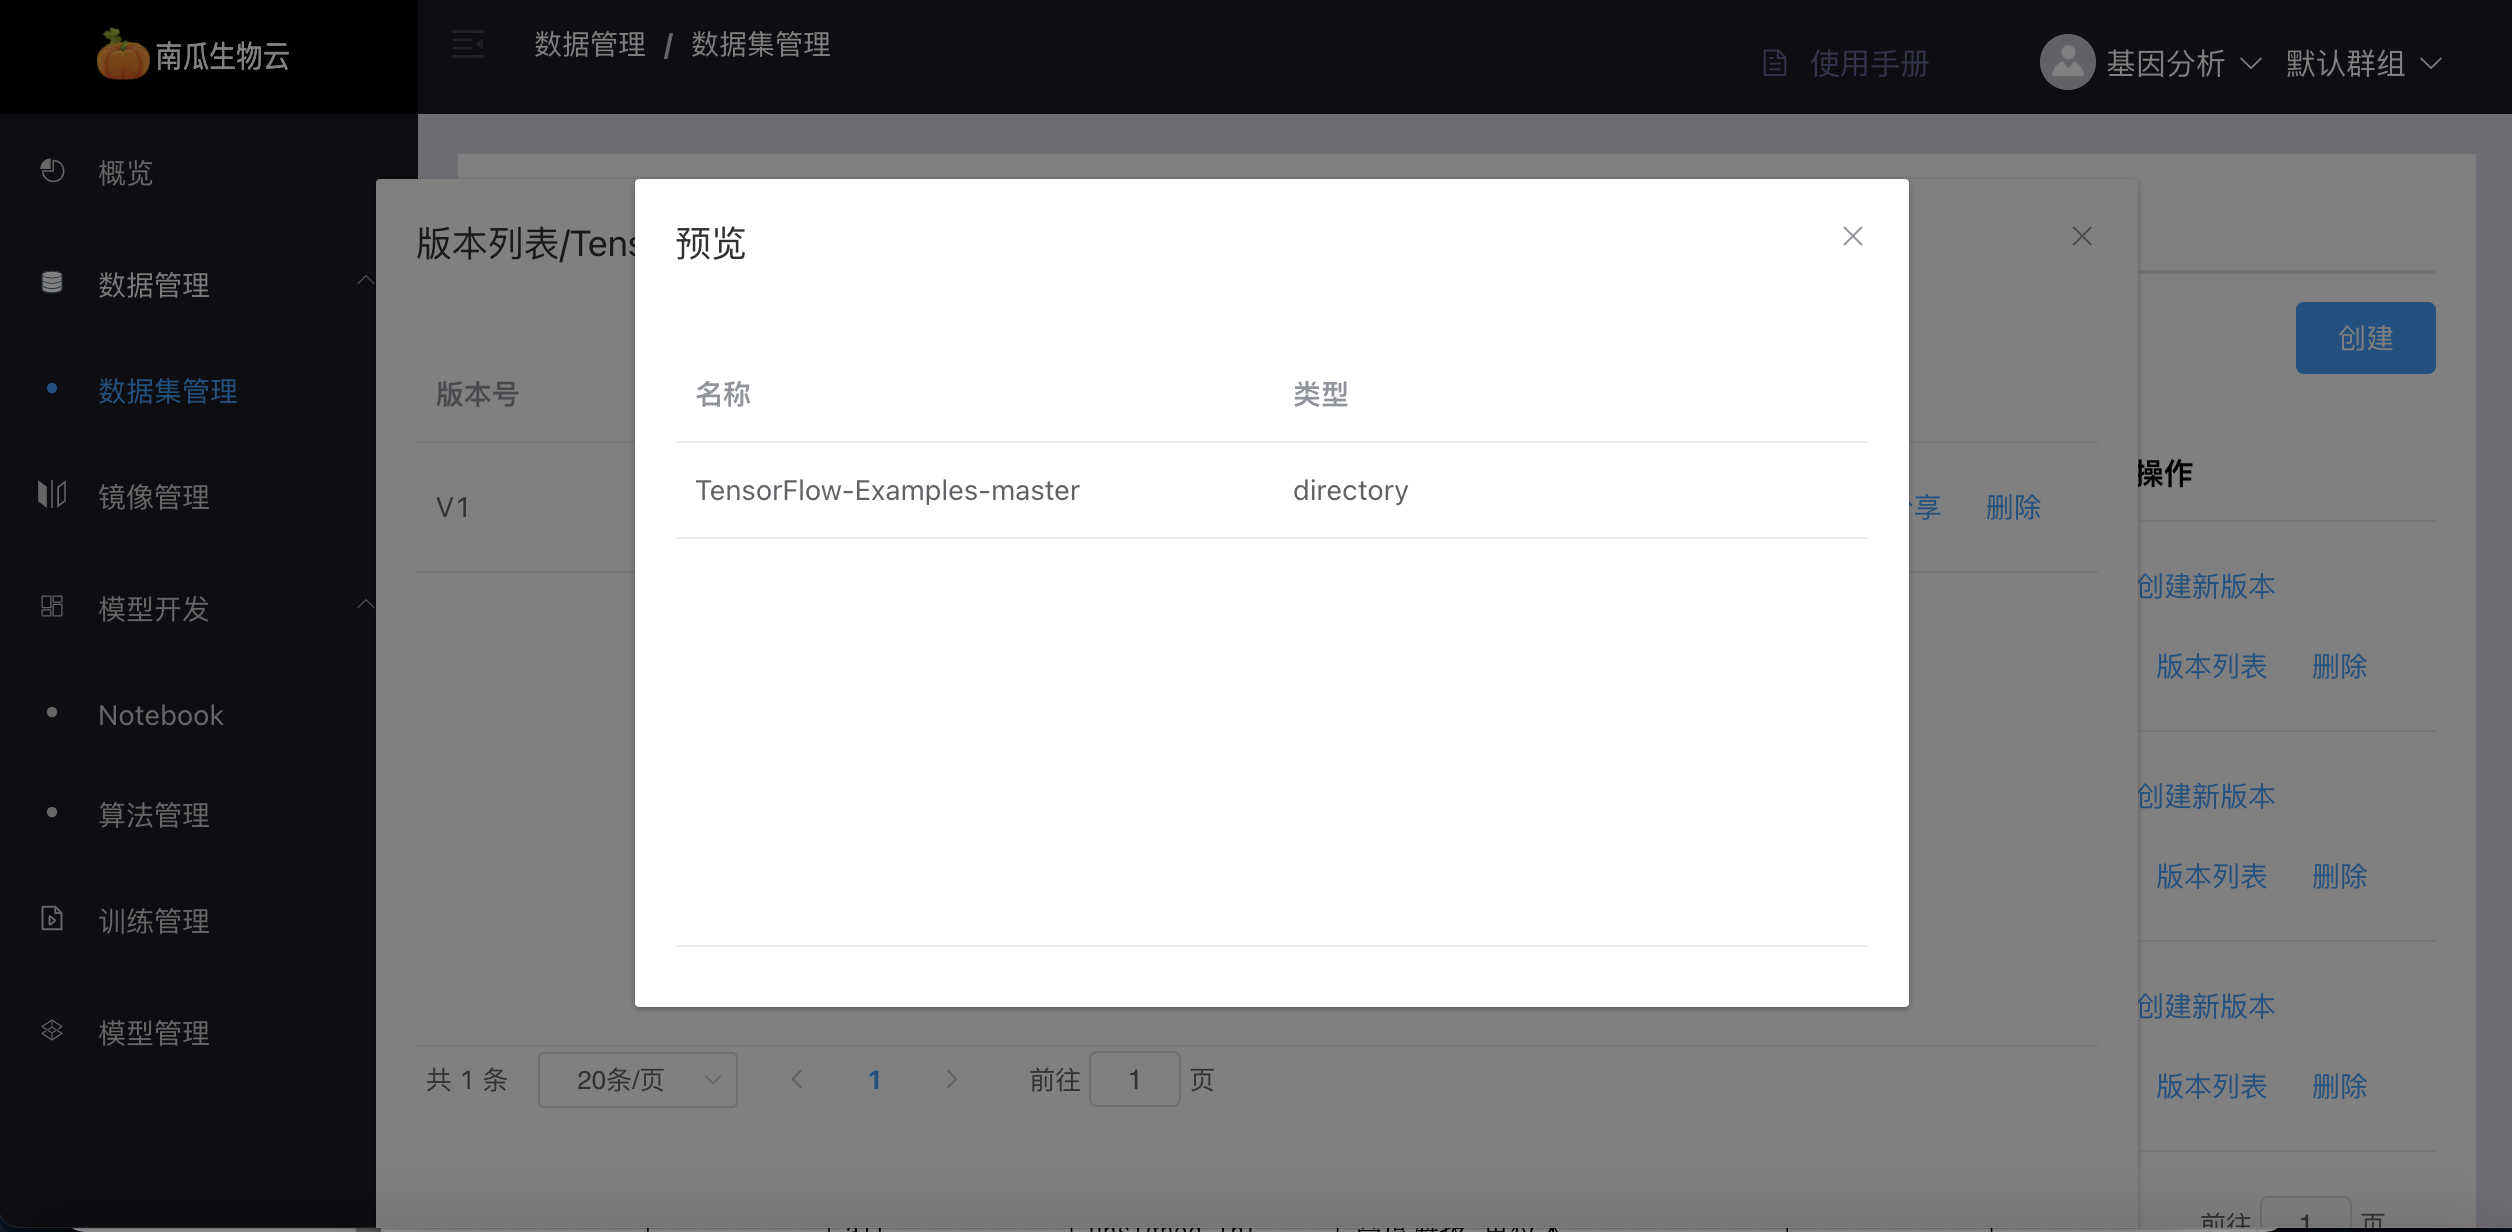Click the data management database icon
This screenshot has width=2512, height=1232.
(x=52, y=283)
